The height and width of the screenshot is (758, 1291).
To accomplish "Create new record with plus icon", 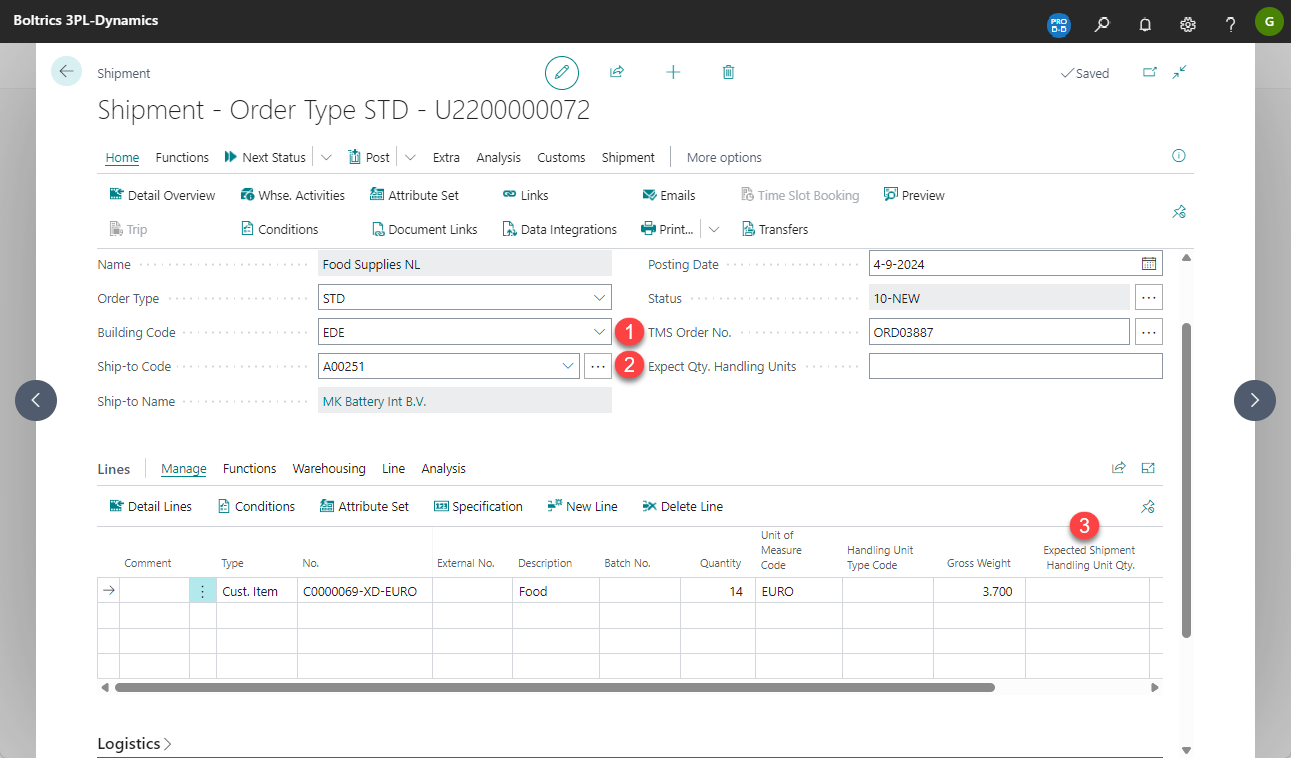I will pyautogui.click(x=673, y=72).
